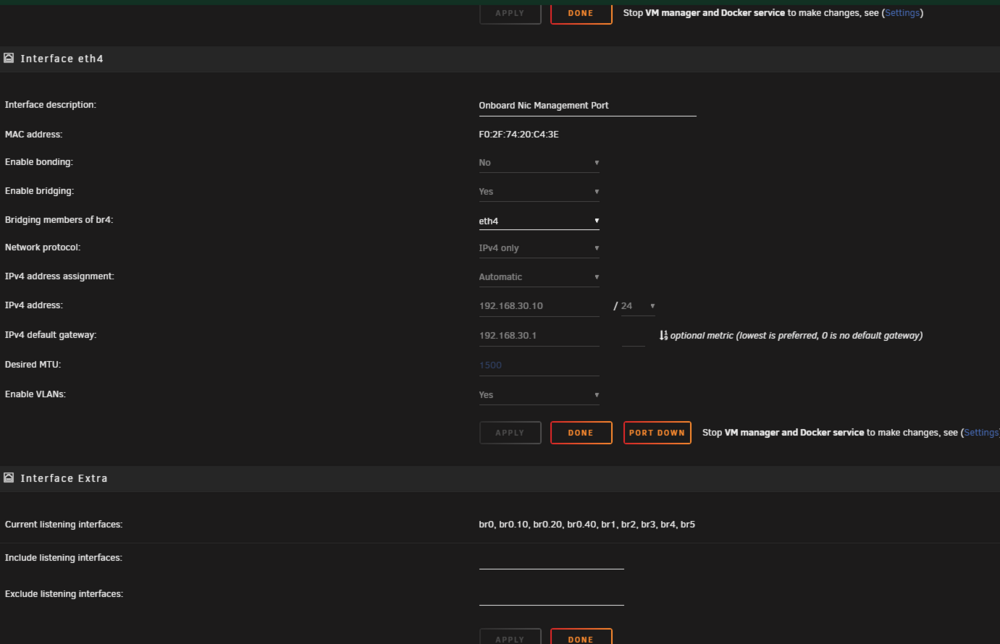Click the Interface eth4 heading
The width and height of the screenshot is (1000, 644).
tap(62, 59)
